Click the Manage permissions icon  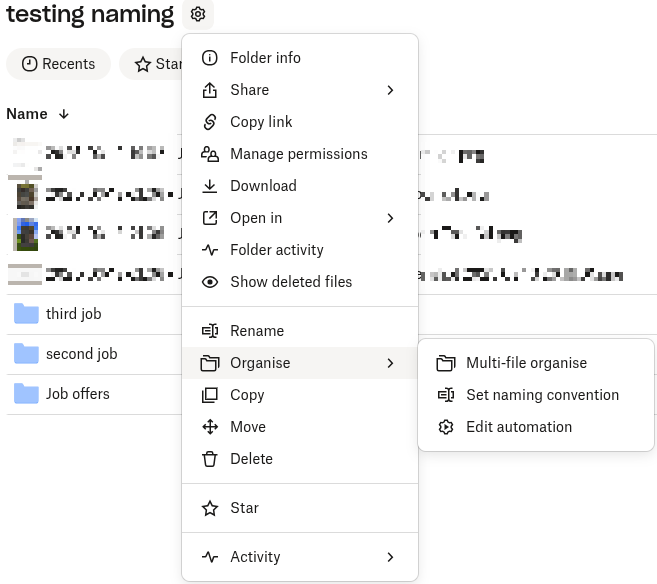pos(210,154)
